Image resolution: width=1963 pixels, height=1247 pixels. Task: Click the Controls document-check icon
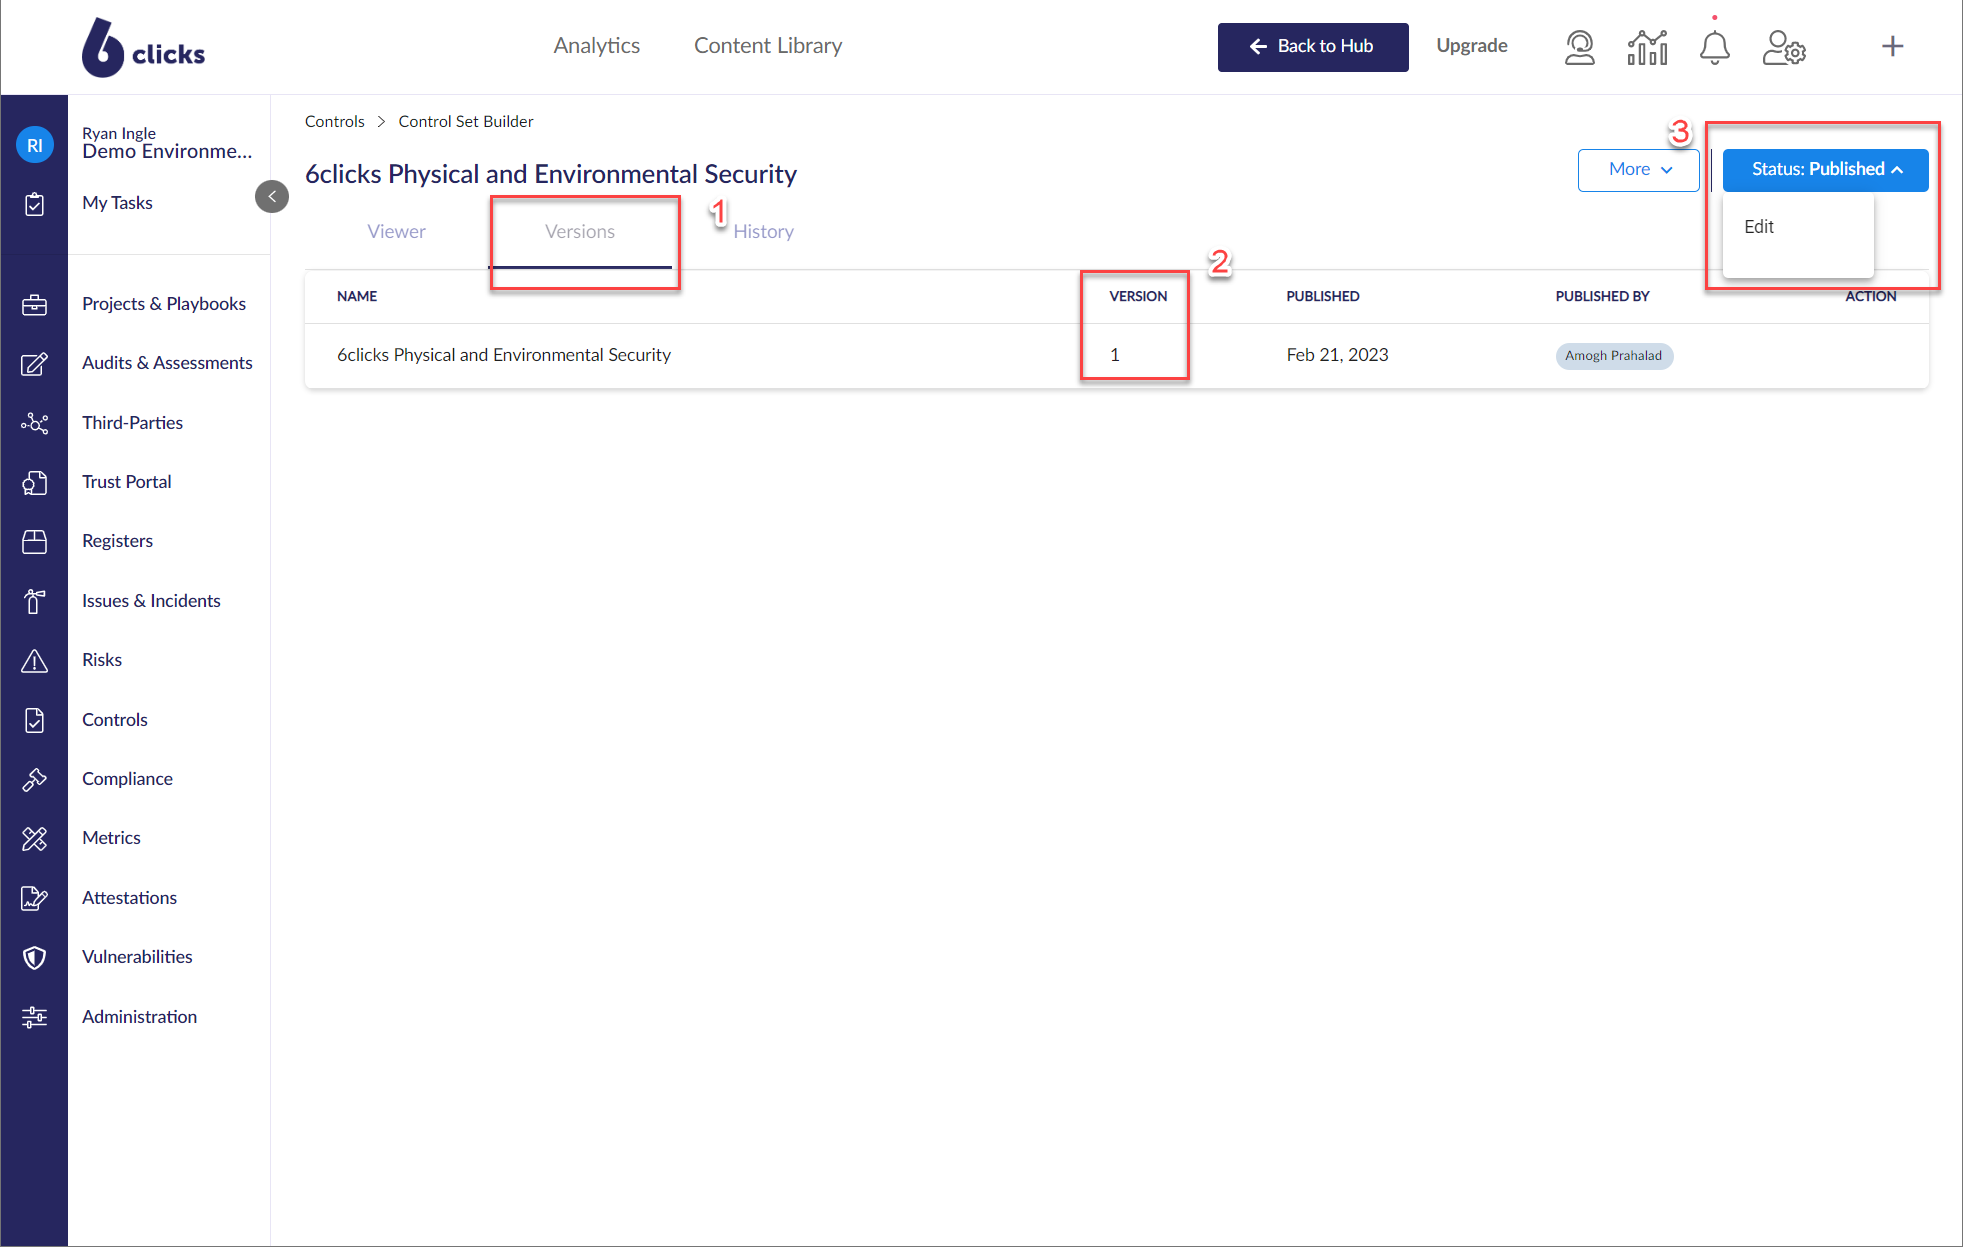pos(35,720)
